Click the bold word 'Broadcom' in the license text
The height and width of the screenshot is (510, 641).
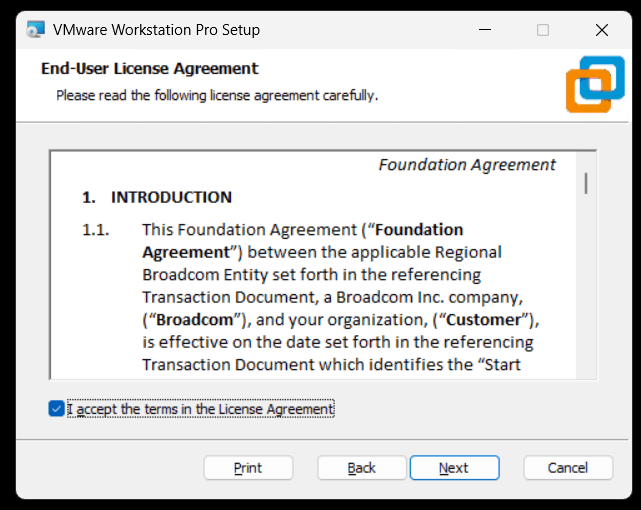pos(195,320)
